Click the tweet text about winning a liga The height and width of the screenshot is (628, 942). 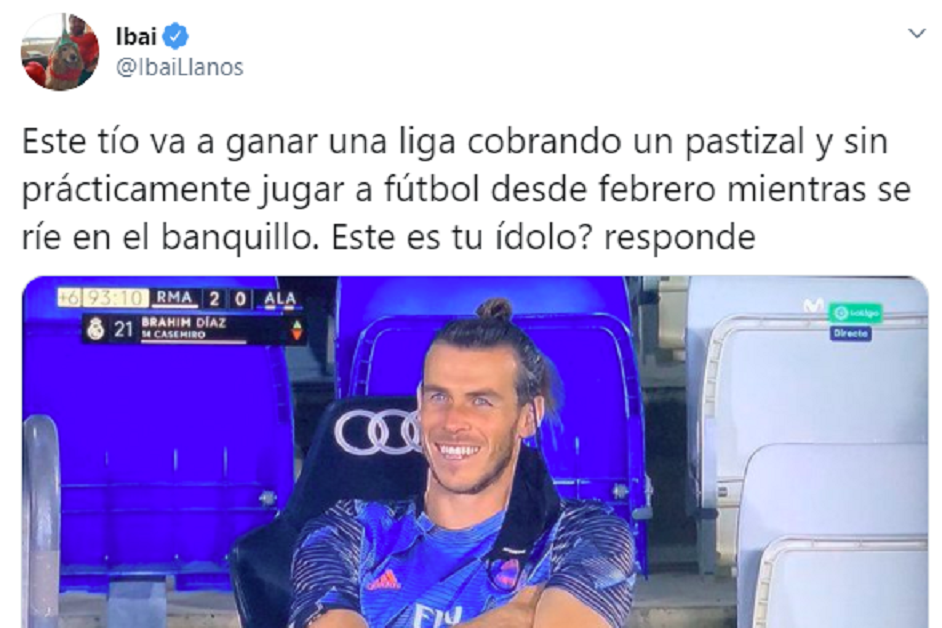pyautogui.click(x=466, y=189)
